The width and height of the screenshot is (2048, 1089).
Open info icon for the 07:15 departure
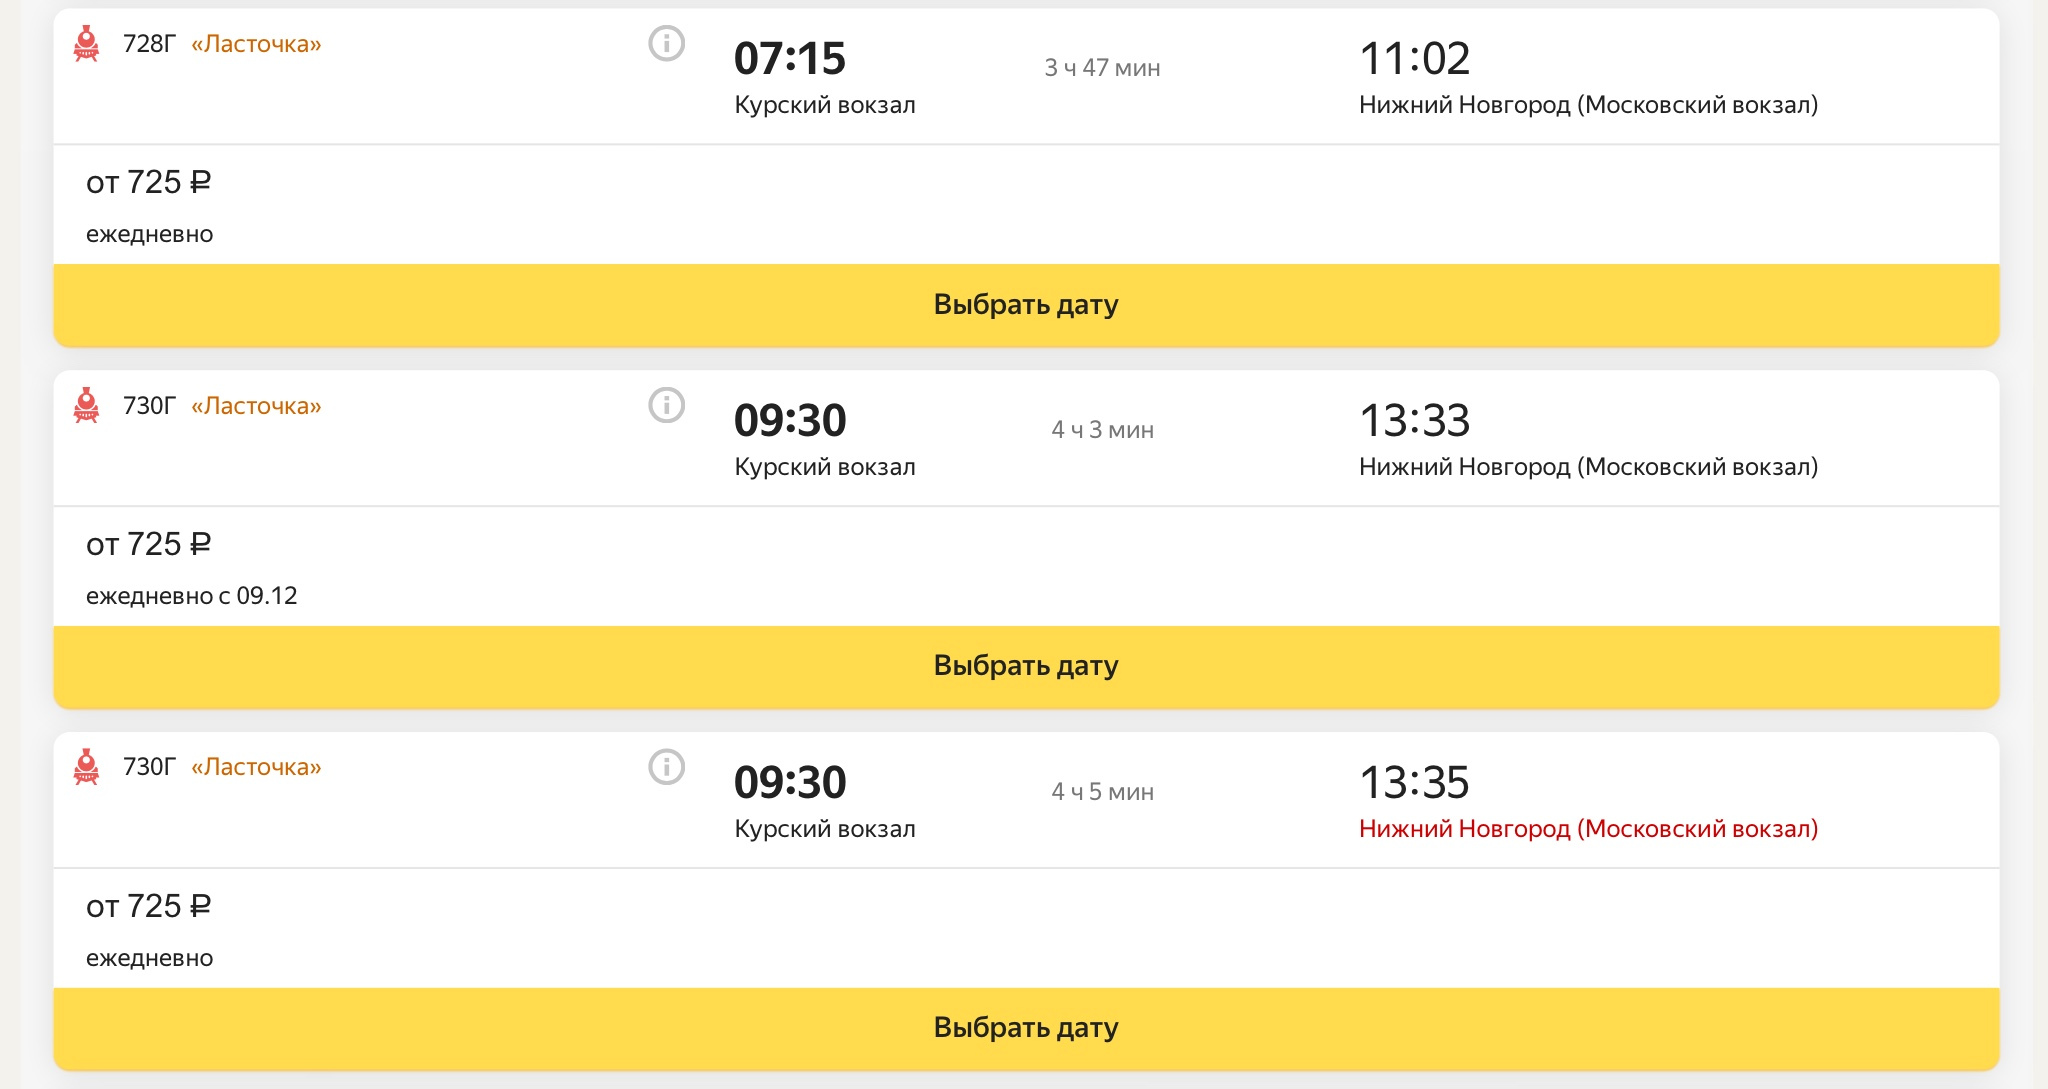(667, 44)
